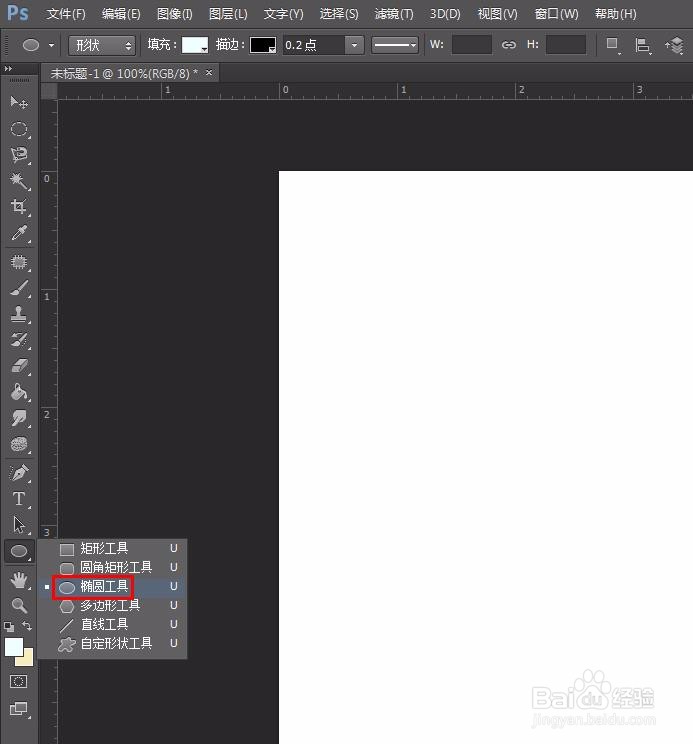The width and height of the screenshot is (693, 744).
Task: Click the foreground color swatch
Action: click(x=14, y=646)
